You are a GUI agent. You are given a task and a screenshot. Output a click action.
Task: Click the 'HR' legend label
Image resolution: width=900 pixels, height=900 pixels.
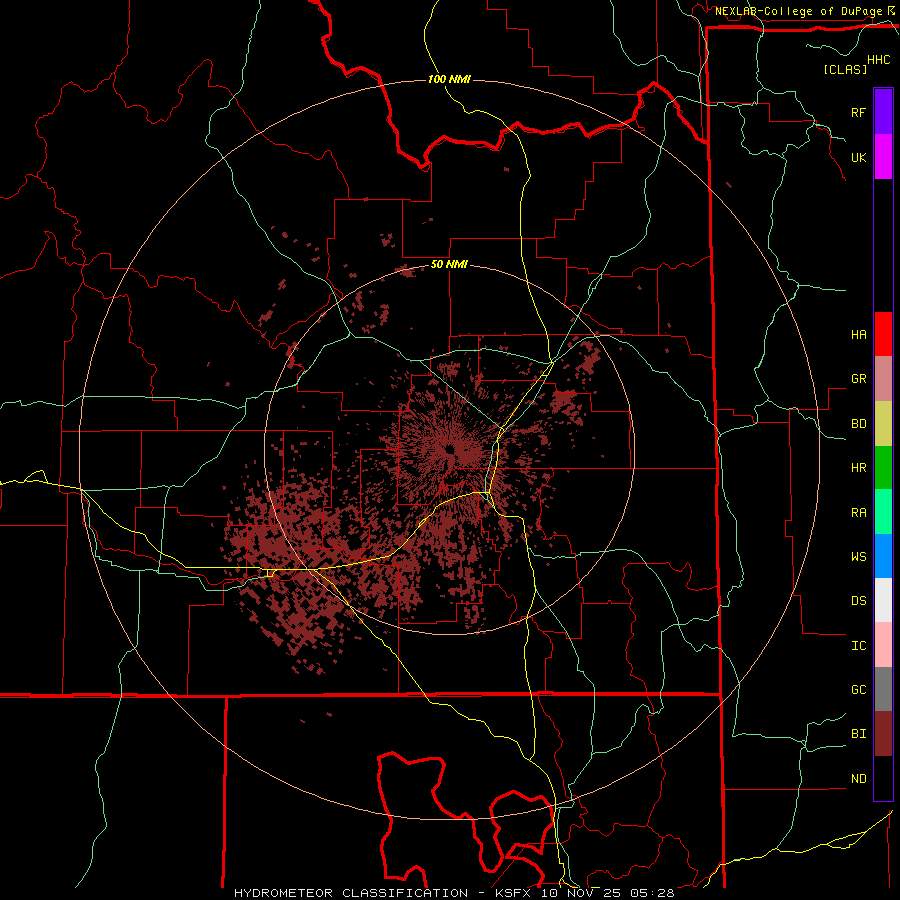[x=858, y=468]
